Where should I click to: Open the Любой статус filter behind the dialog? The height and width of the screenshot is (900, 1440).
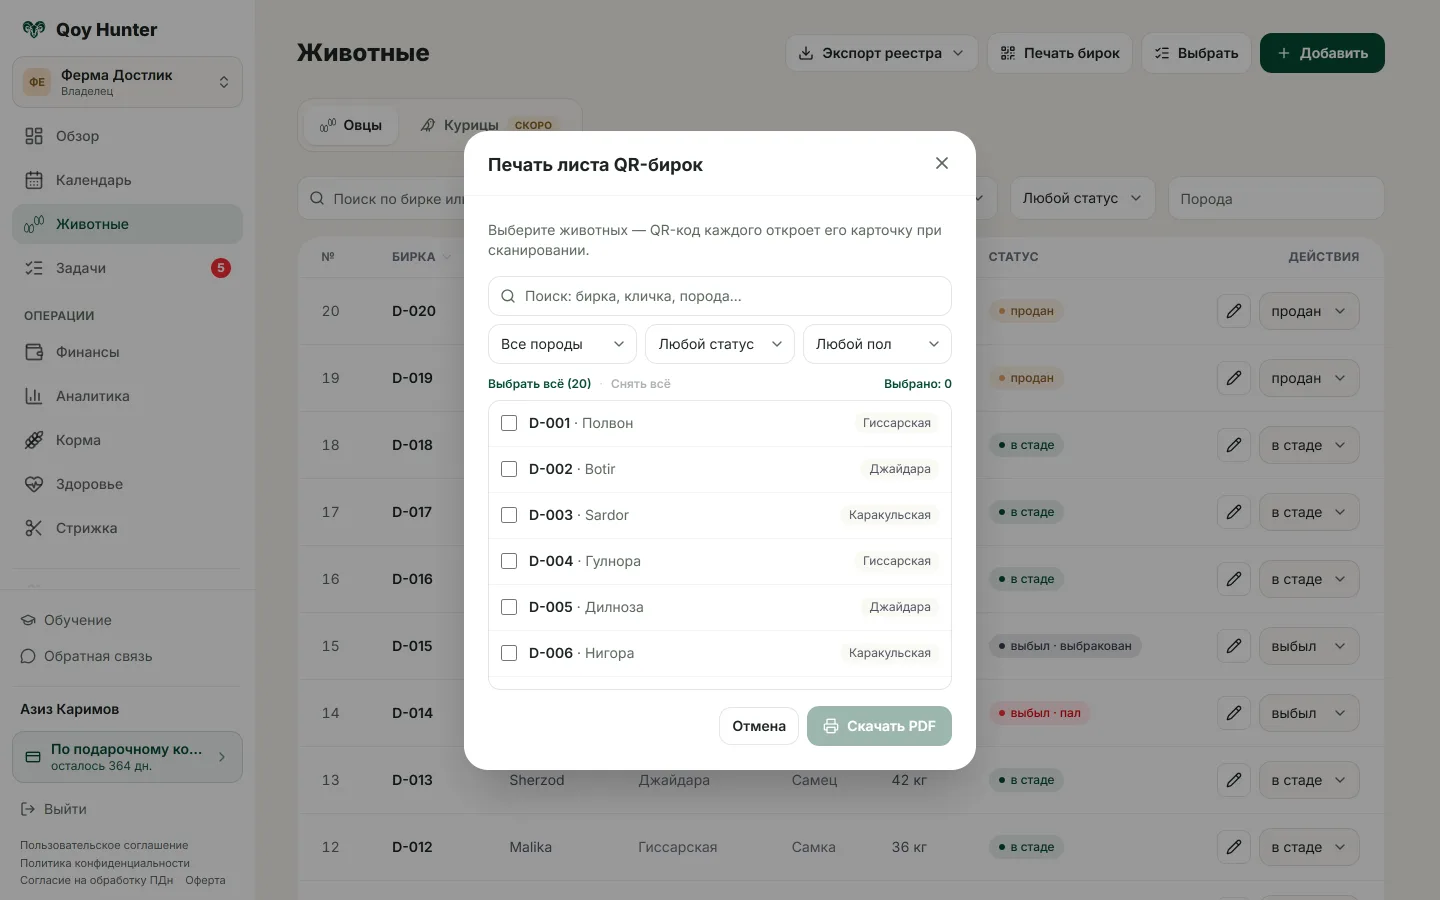pyautogui.click(x=1082, y=198)
